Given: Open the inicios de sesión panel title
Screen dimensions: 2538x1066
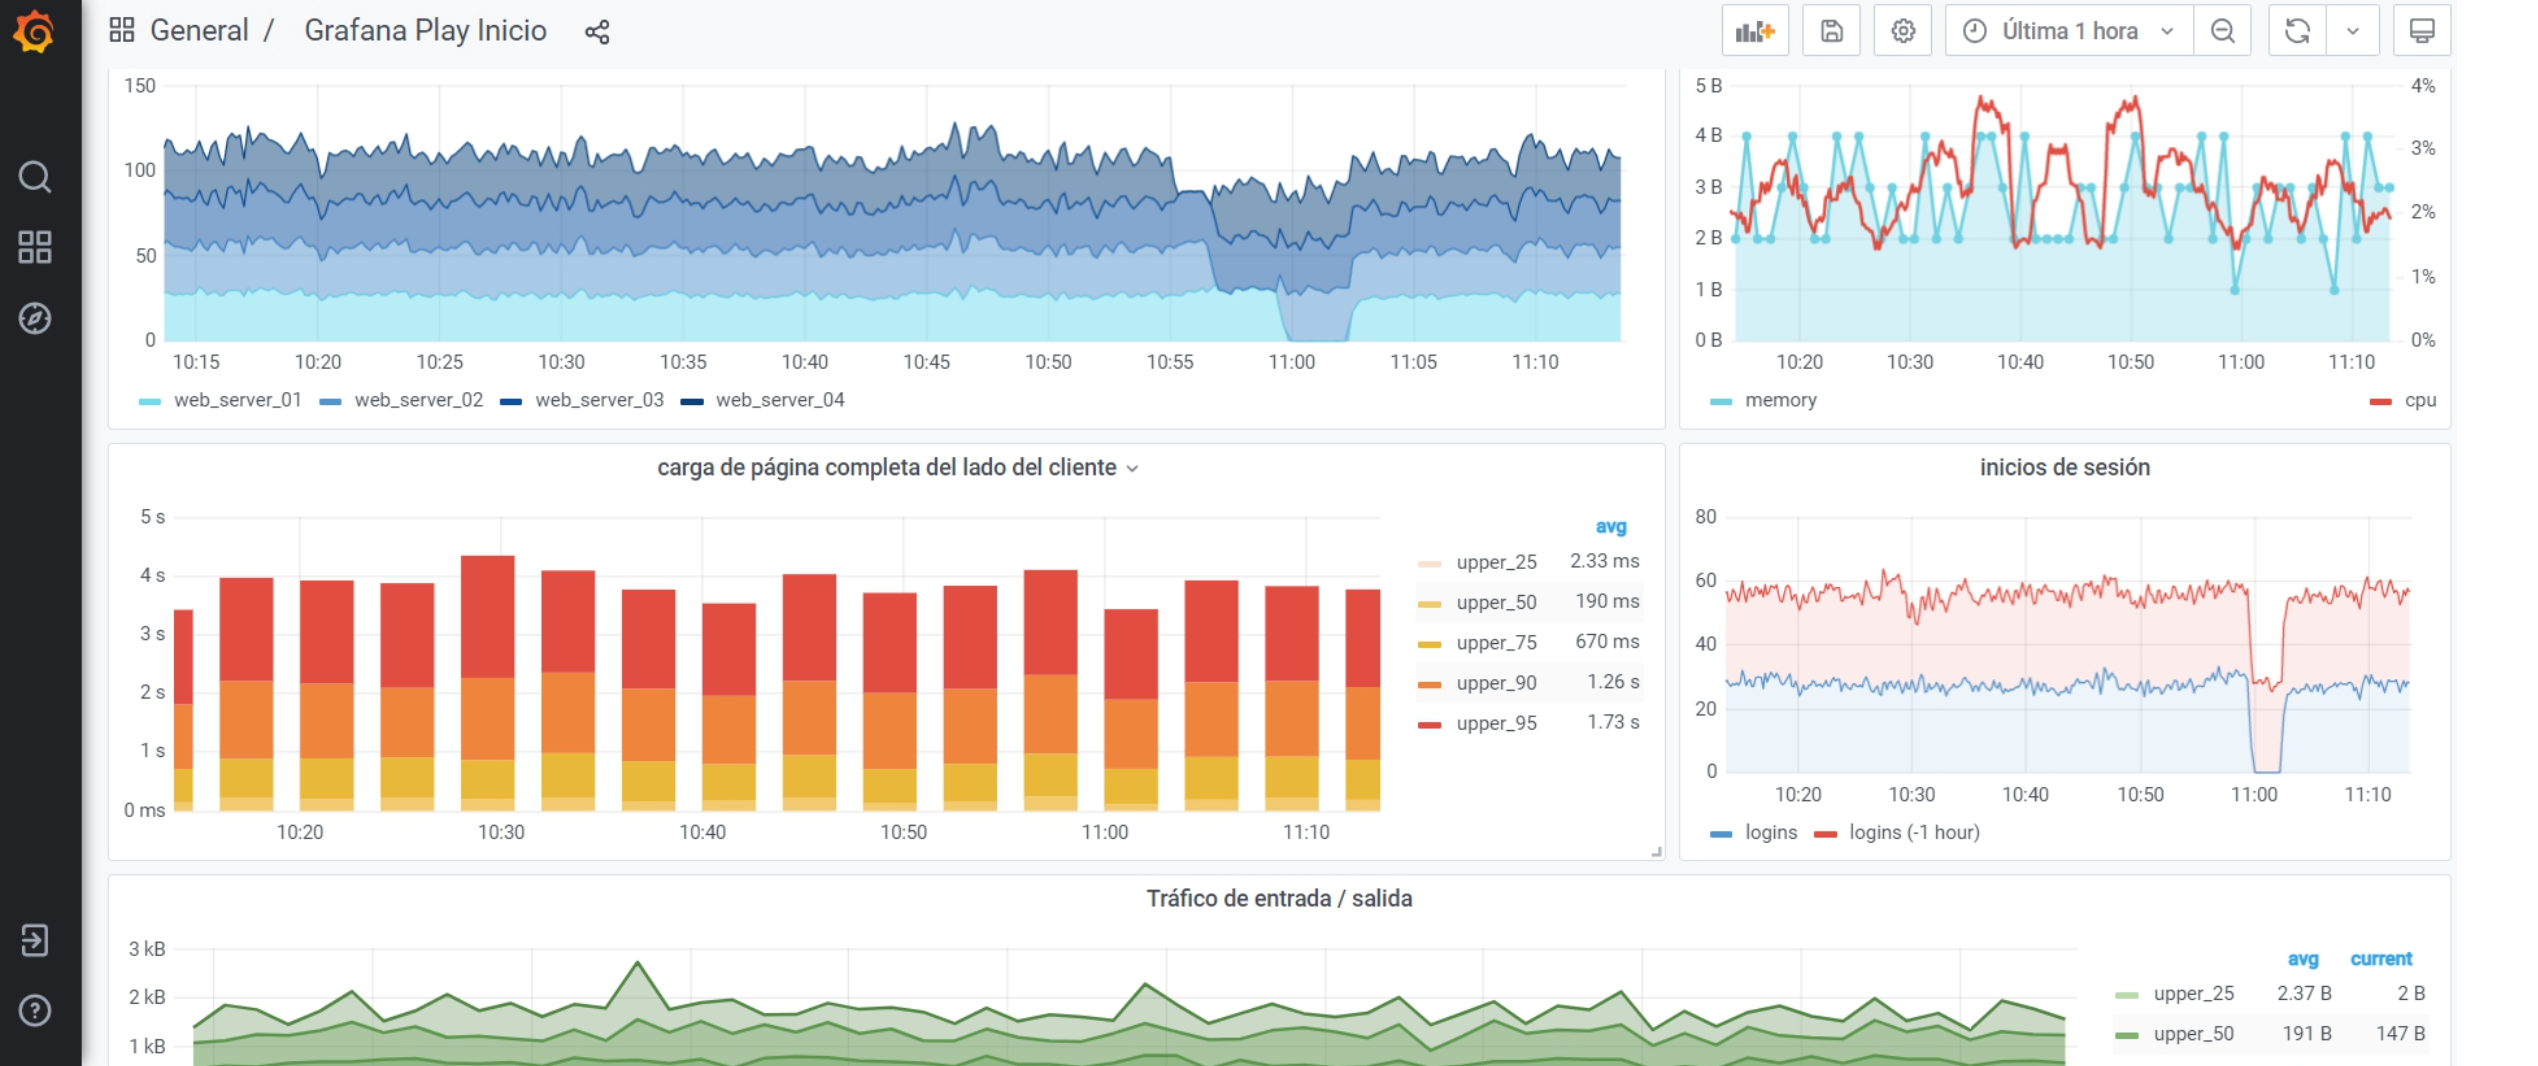Looking at the screenshot, I should pyautogui.click(x=2064, y=467).
